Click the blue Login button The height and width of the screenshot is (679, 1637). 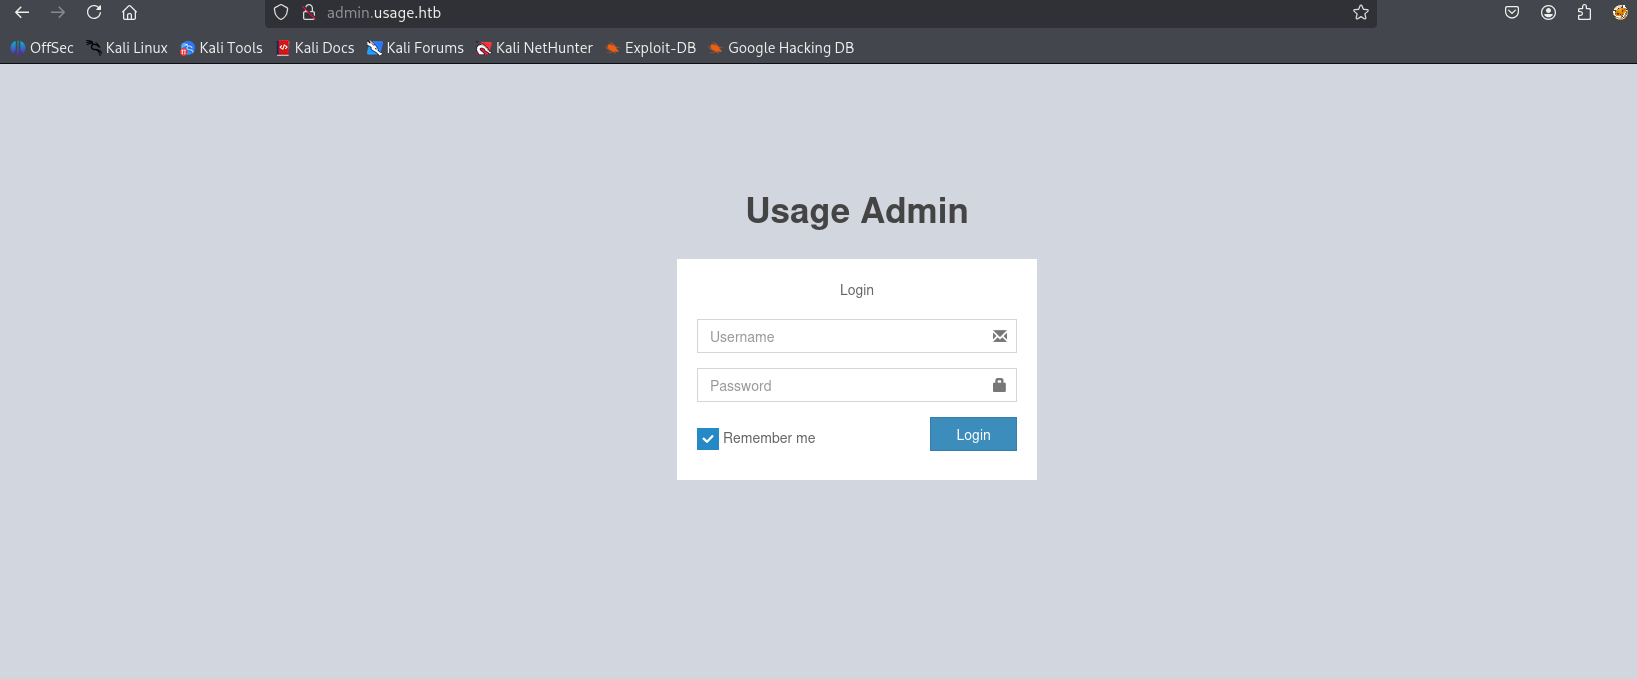pos(973,434)
